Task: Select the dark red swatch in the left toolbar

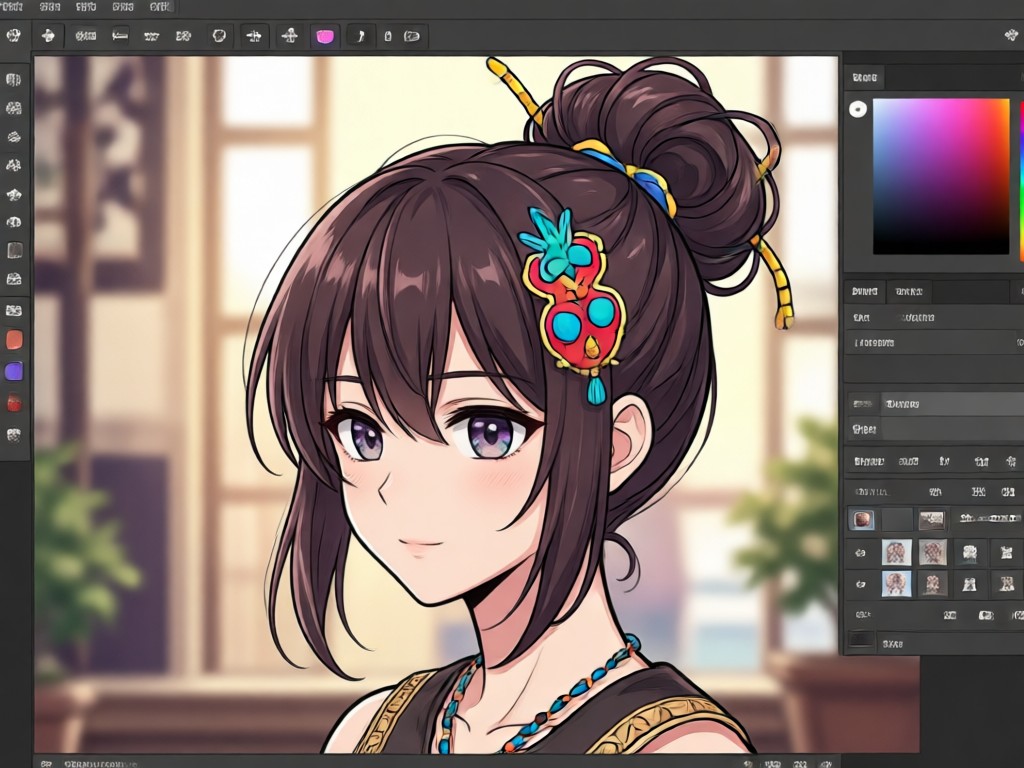Action: pos(14,402)
